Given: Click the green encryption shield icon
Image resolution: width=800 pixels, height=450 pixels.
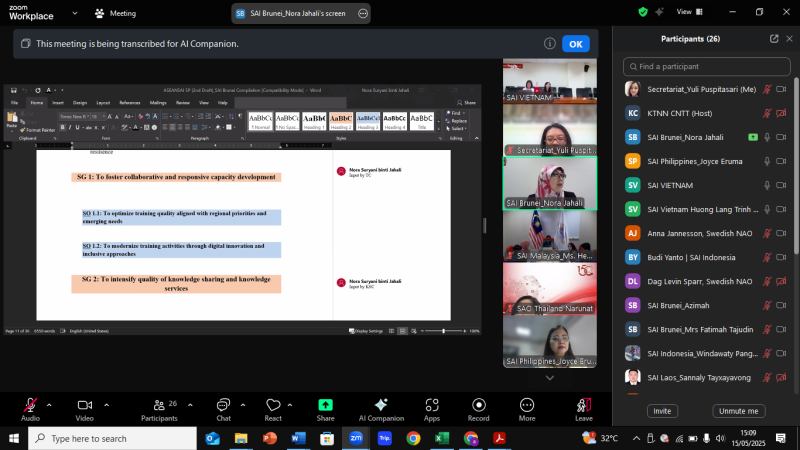Looking at the screenshot, I should [643, 12].
